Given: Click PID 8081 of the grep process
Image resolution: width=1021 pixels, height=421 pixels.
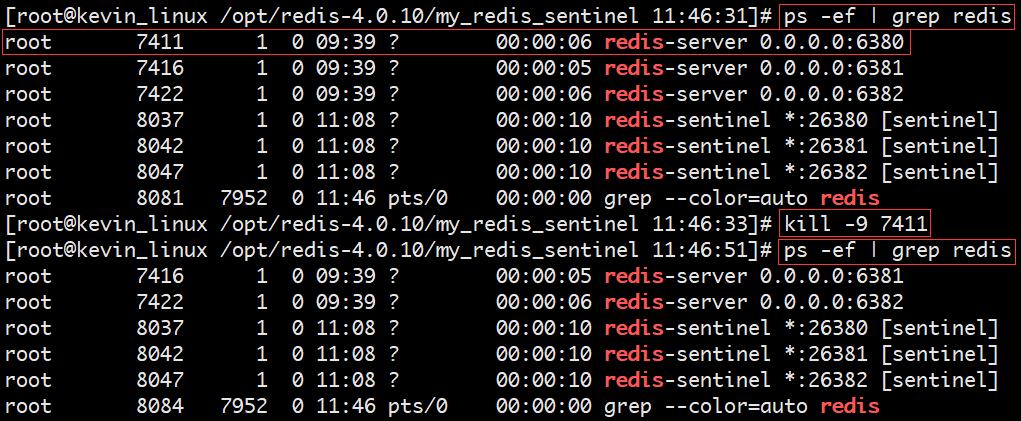Looking at the screenshot, I should point(160,198).
